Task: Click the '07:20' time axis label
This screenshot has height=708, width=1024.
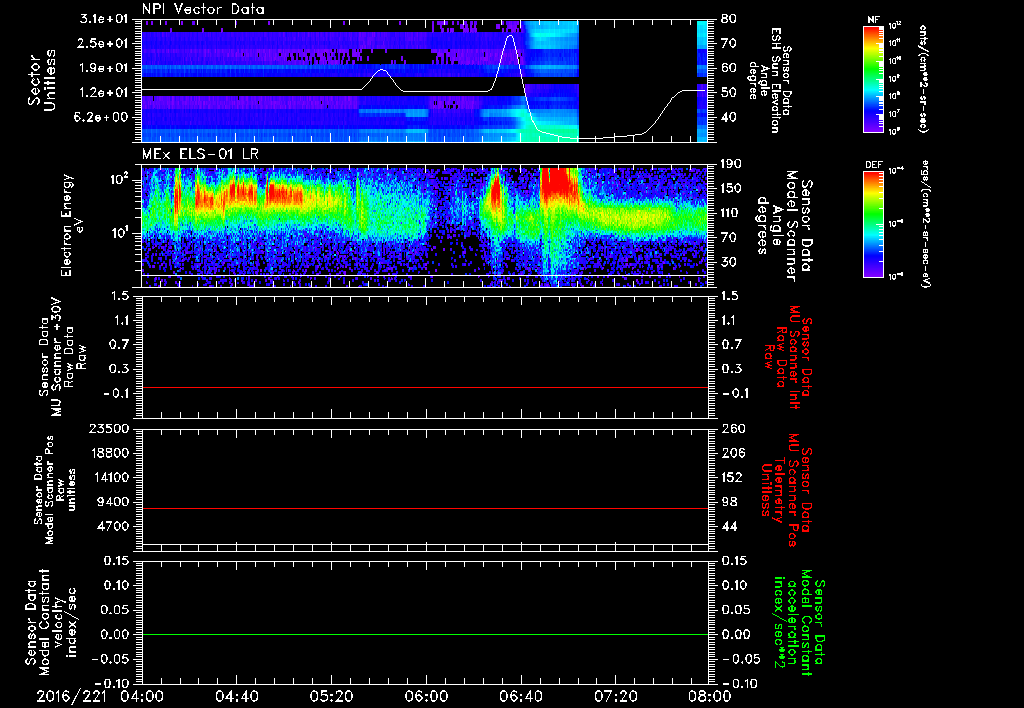Action: tap(615, 696)
